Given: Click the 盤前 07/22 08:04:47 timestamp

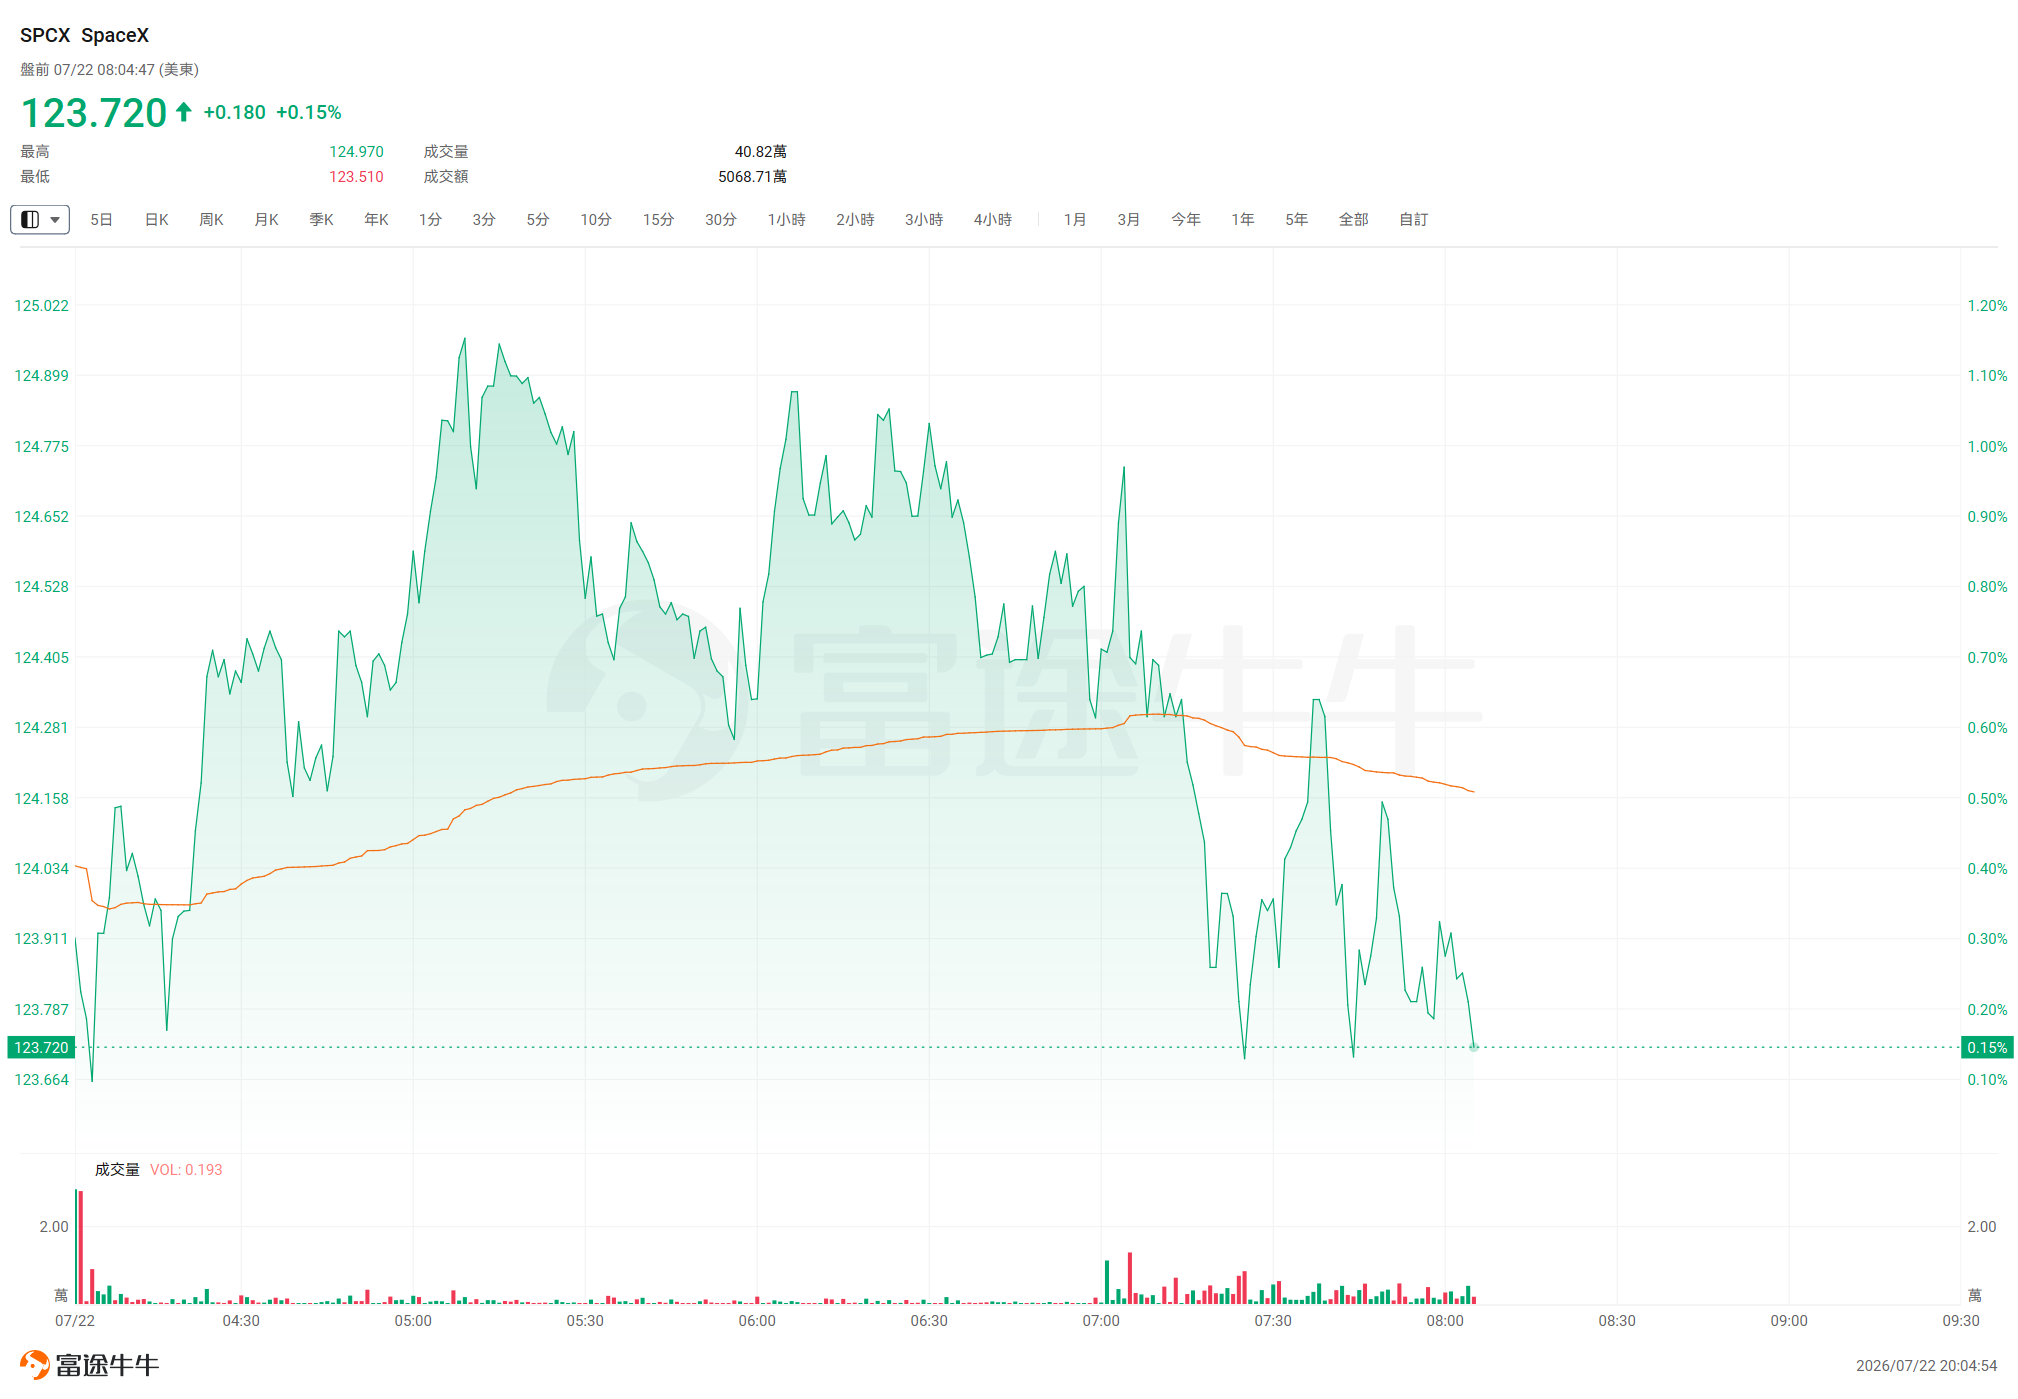Looking at the screenshot, I should pyautogui.click(x=110, y=70).
